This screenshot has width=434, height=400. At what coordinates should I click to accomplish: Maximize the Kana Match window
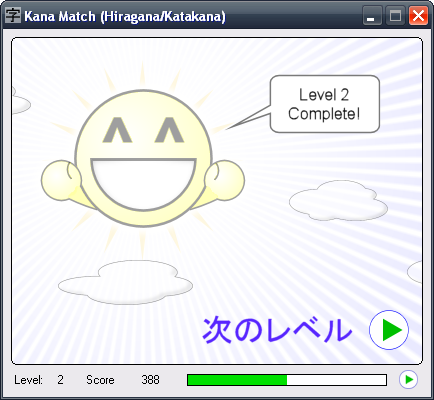pos(395,16)
